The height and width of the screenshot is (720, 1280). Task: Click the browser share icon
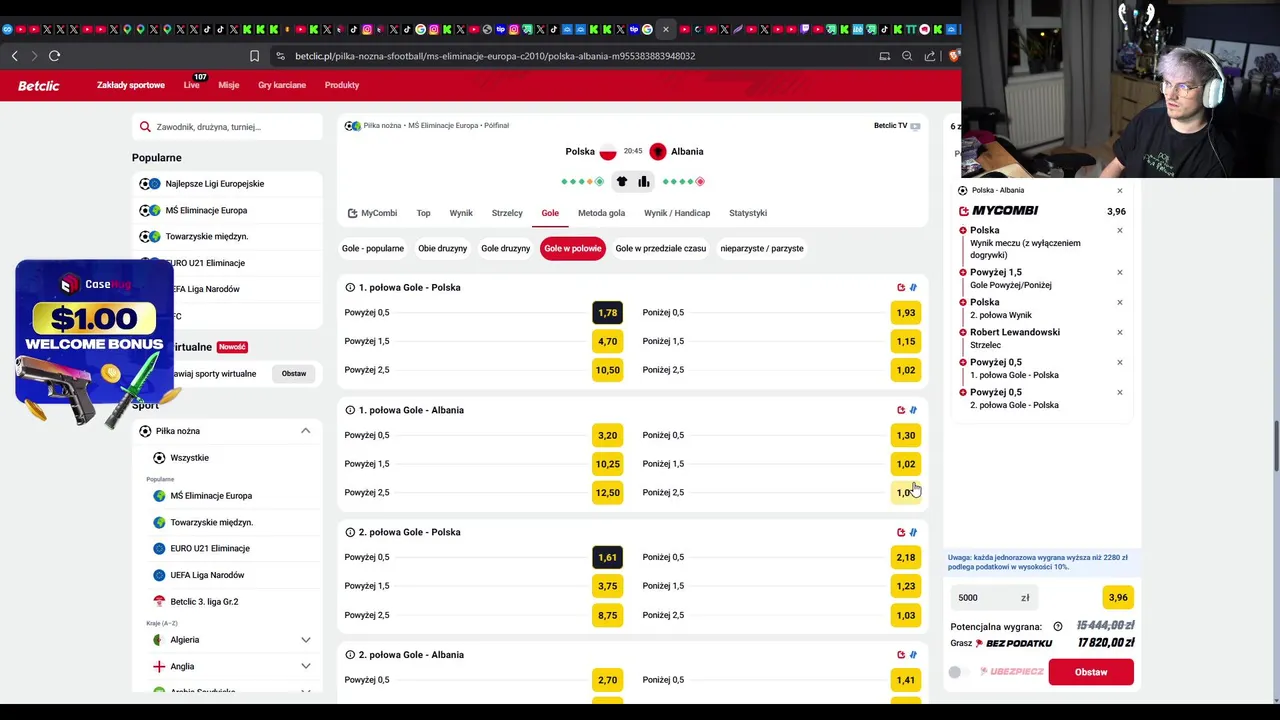(x=930, y=56)
